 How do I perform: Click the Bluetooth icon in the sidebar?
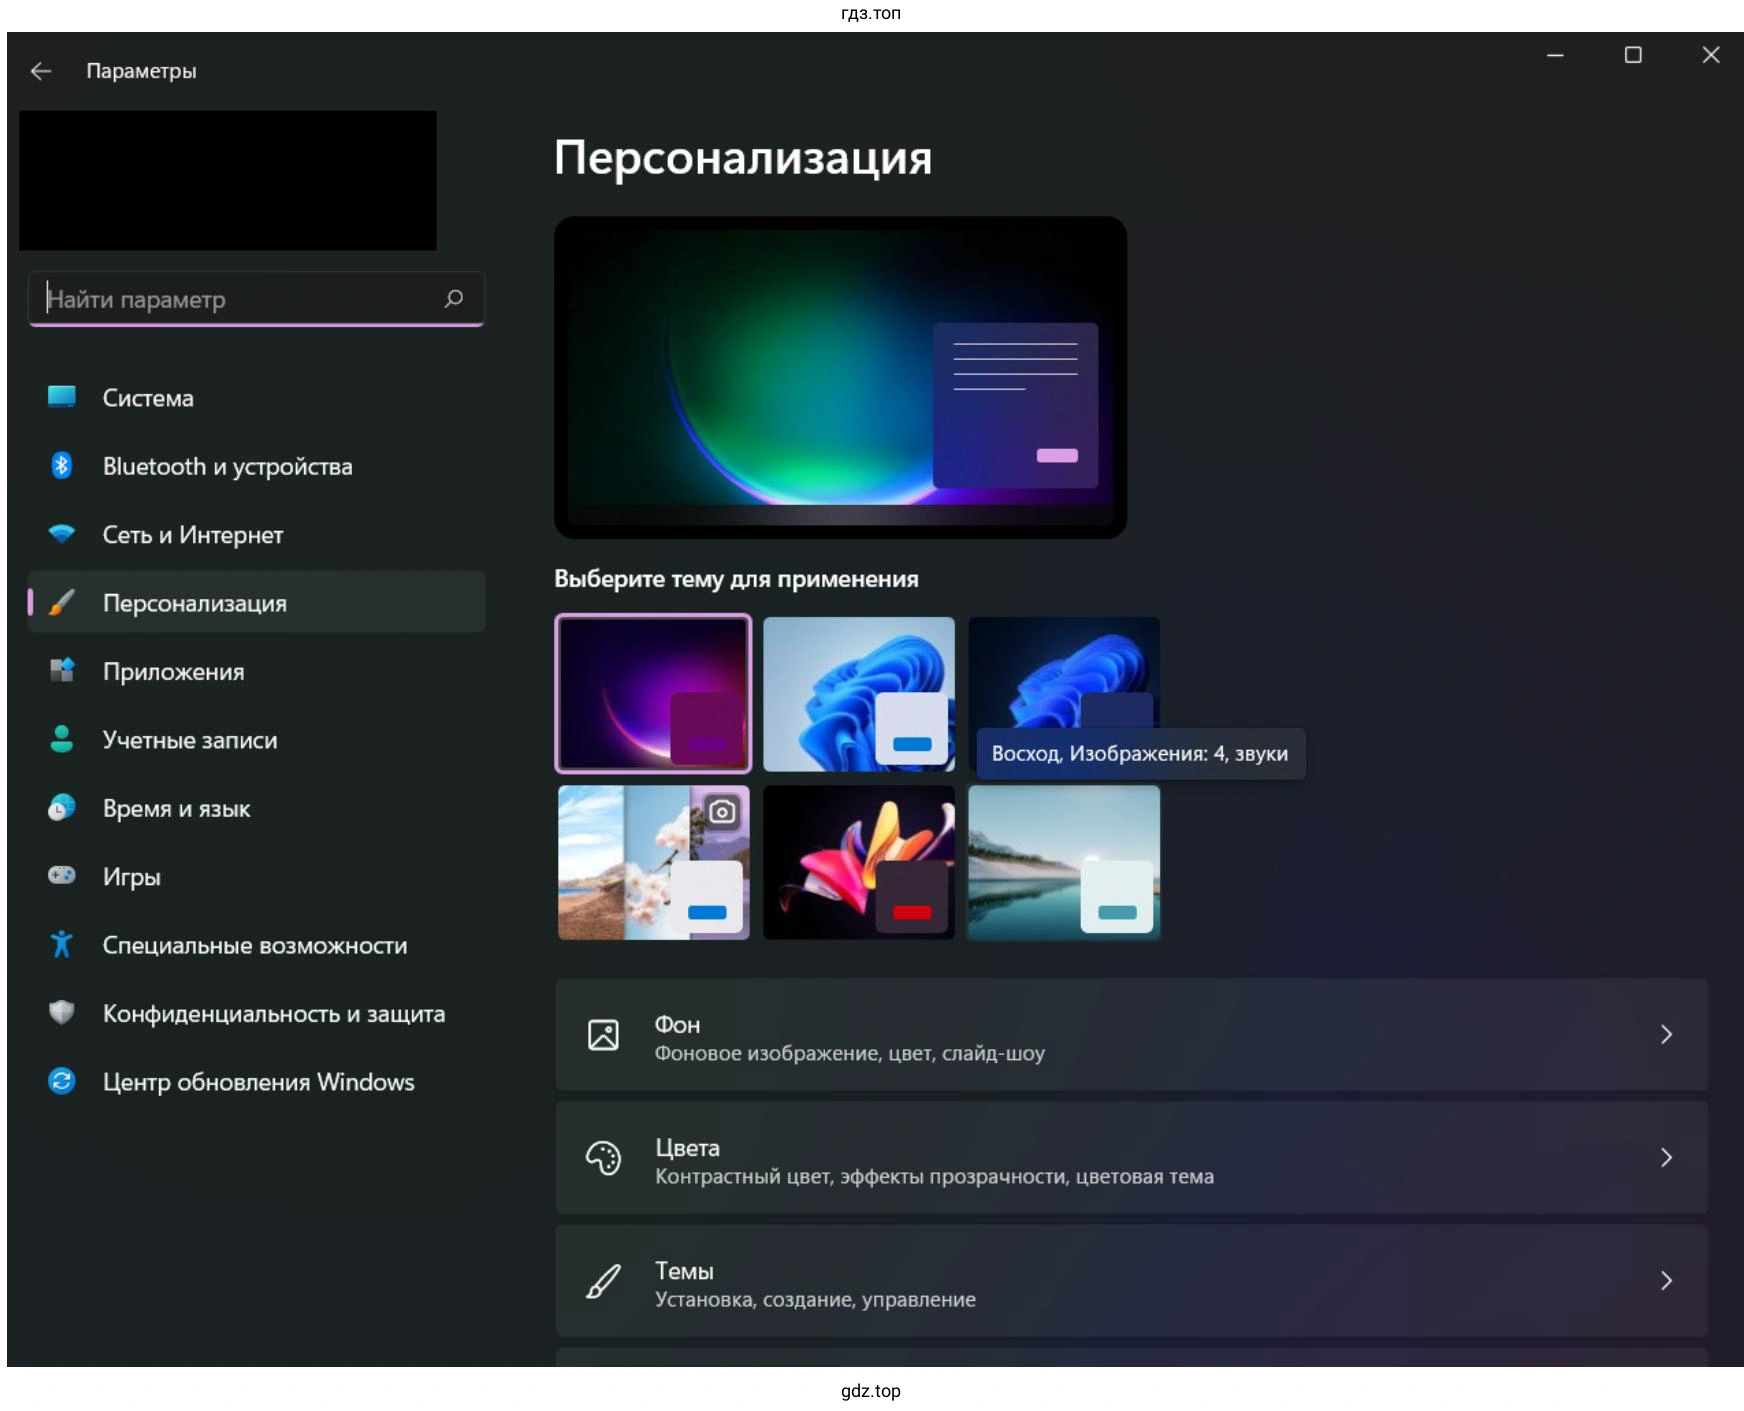tap(62, 465)
